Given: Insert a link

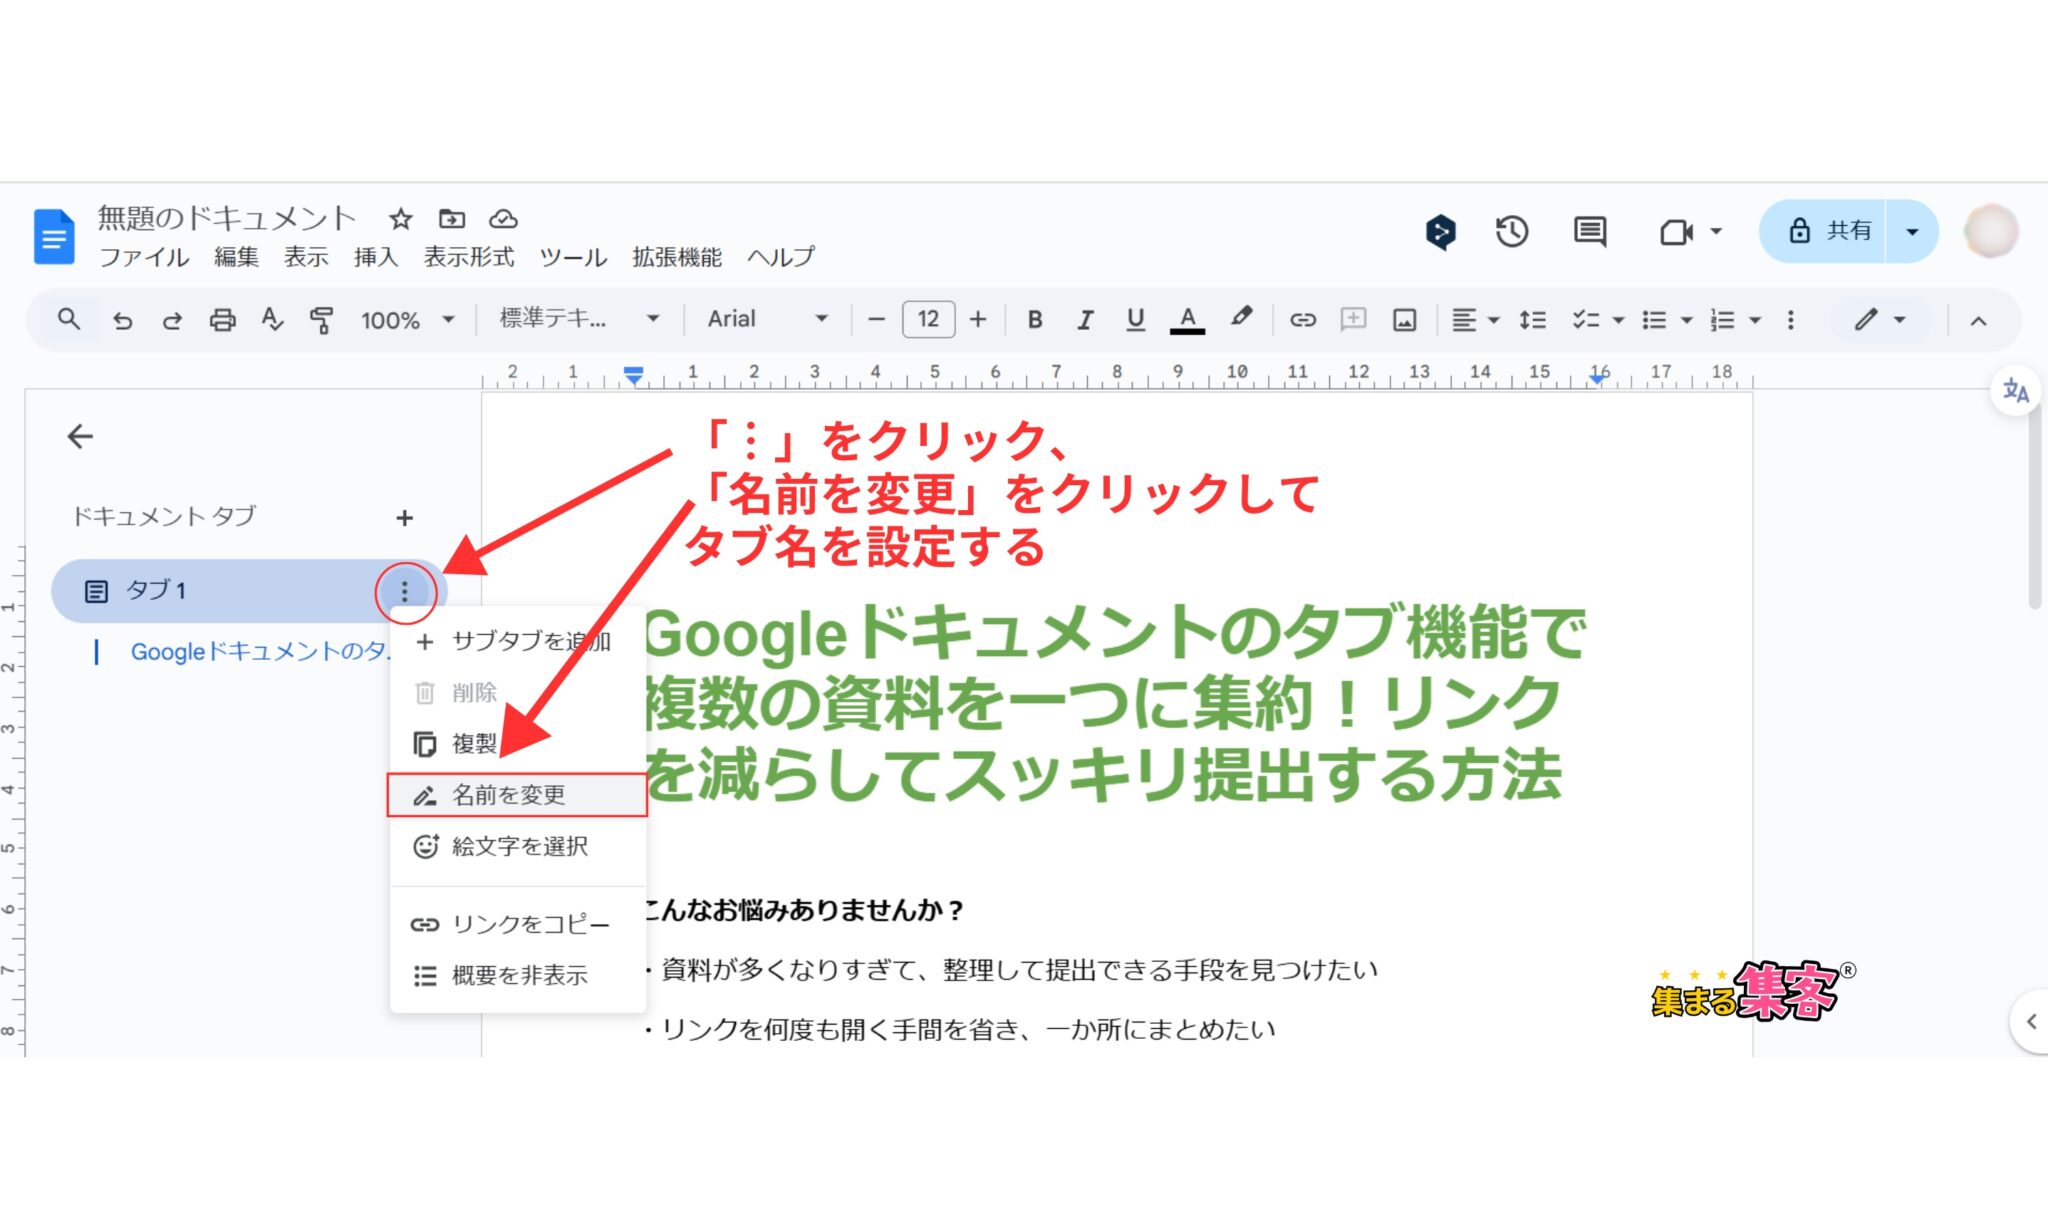Looking at the screenshot, I should 1302,320.
